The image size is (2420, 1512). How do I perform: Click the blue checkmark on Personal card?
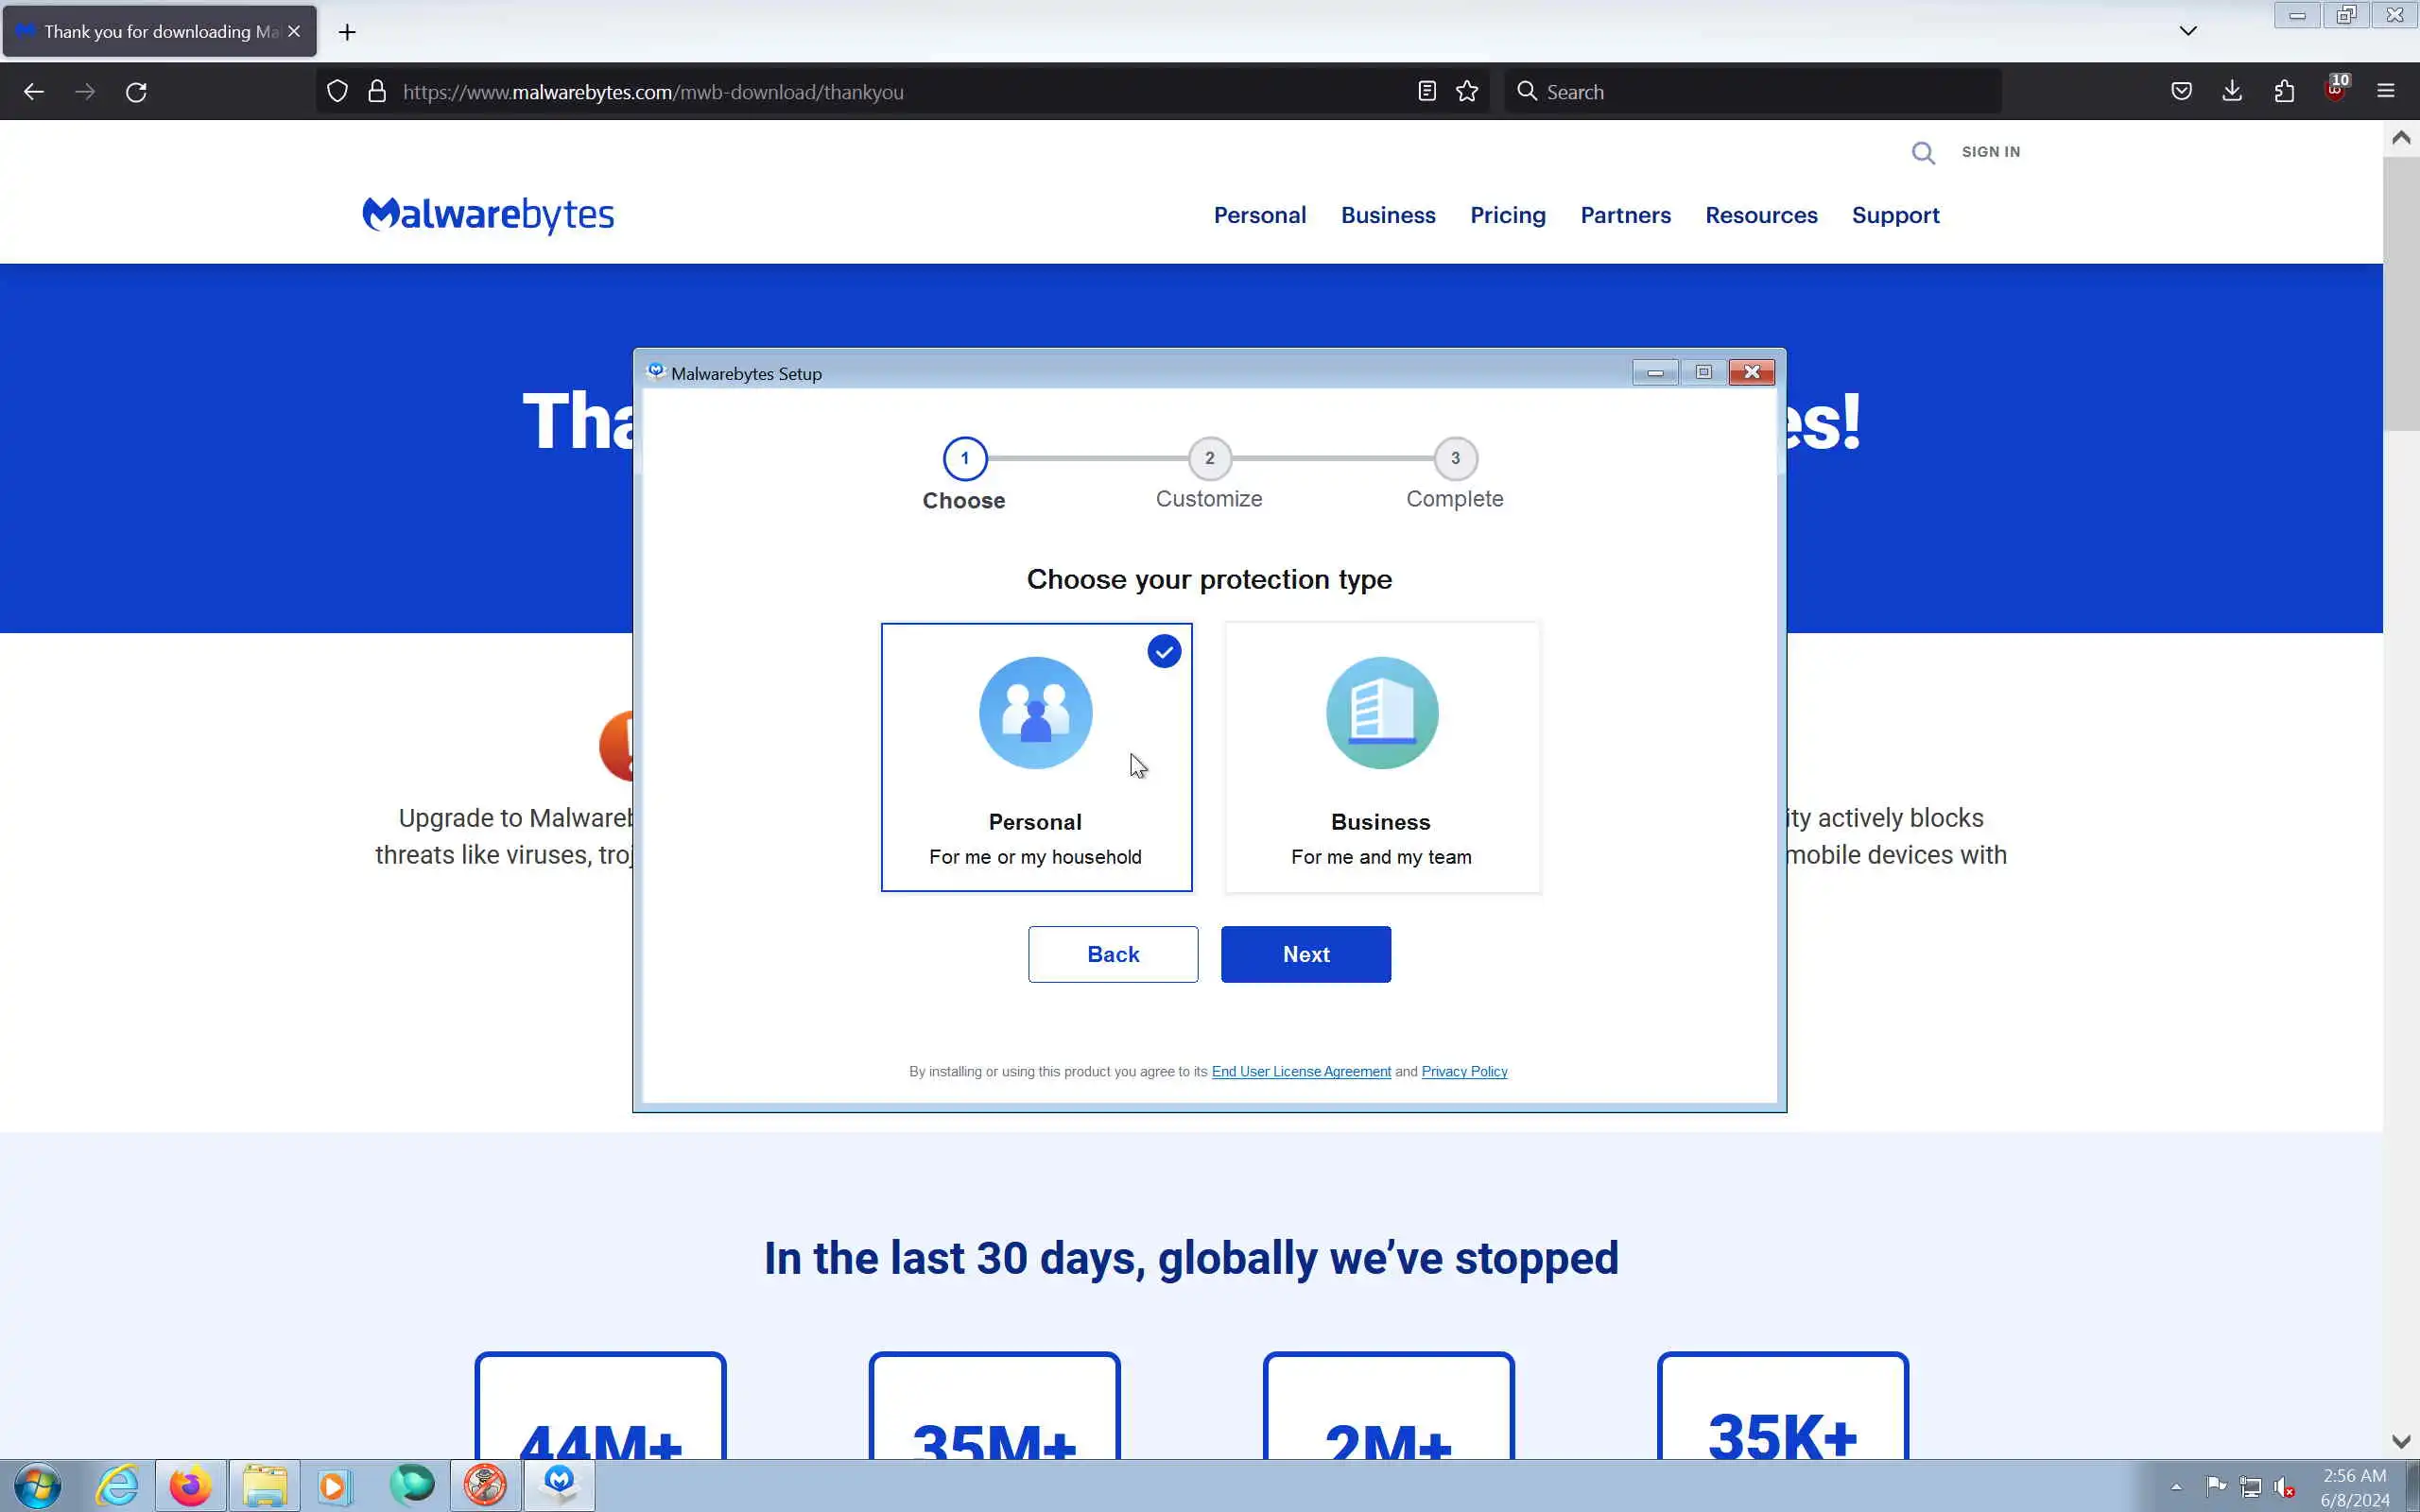pyautogui.click(x=1164, y=652)
